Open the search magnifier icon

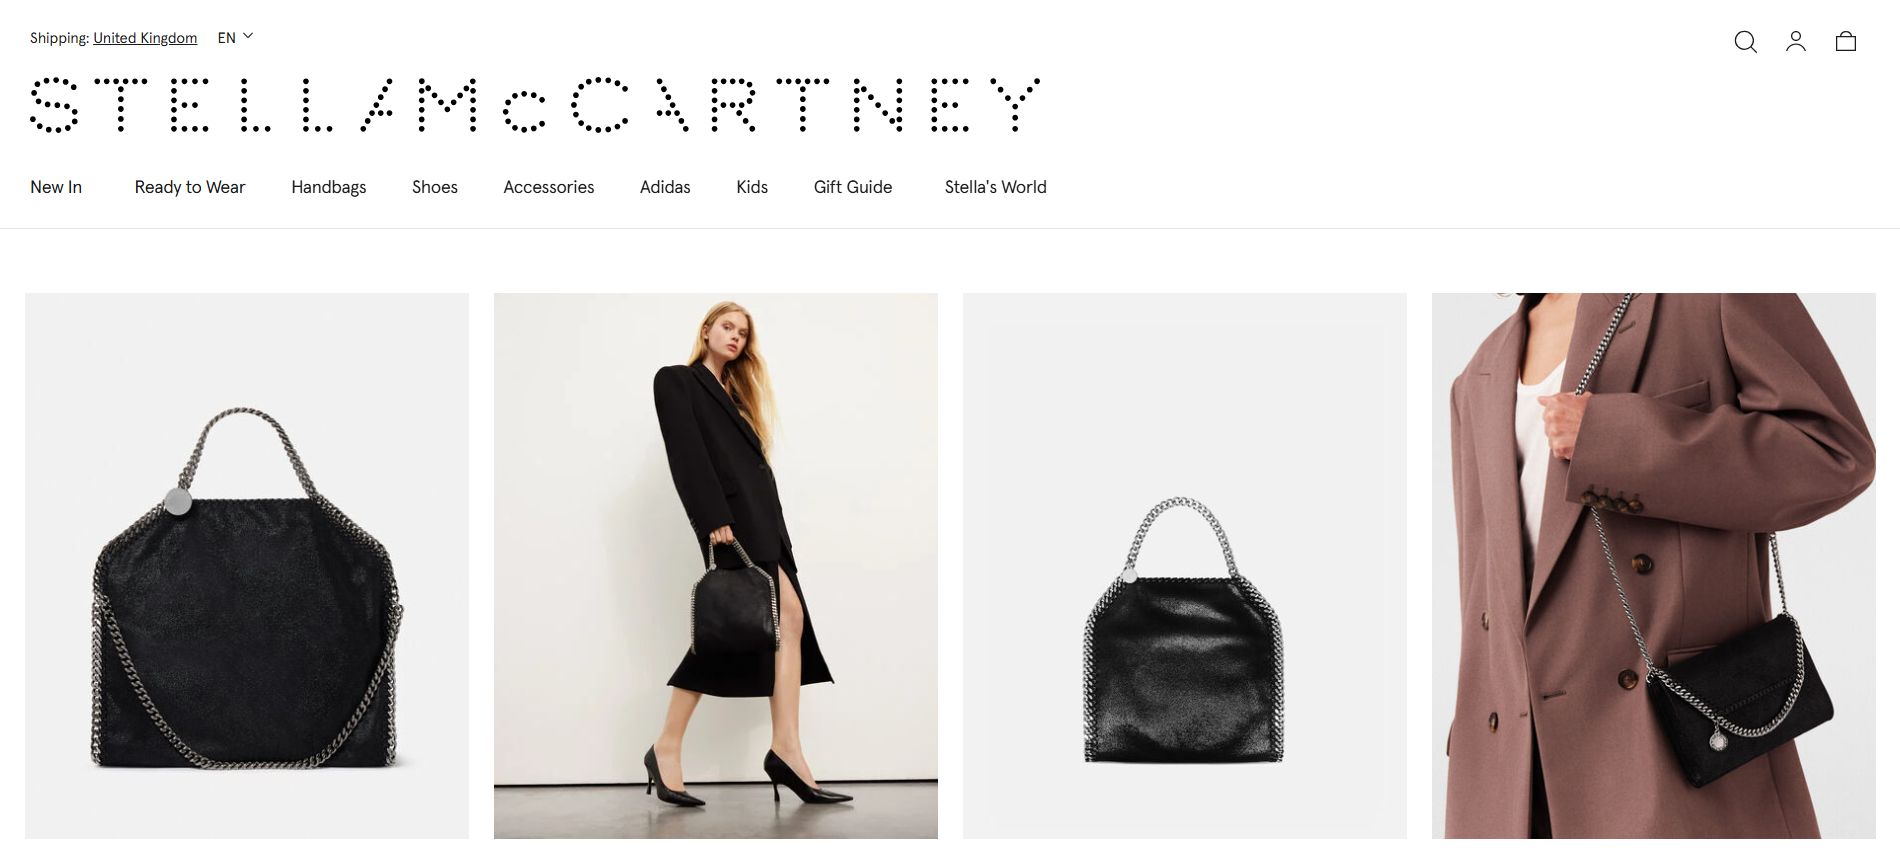point(1745,41)
